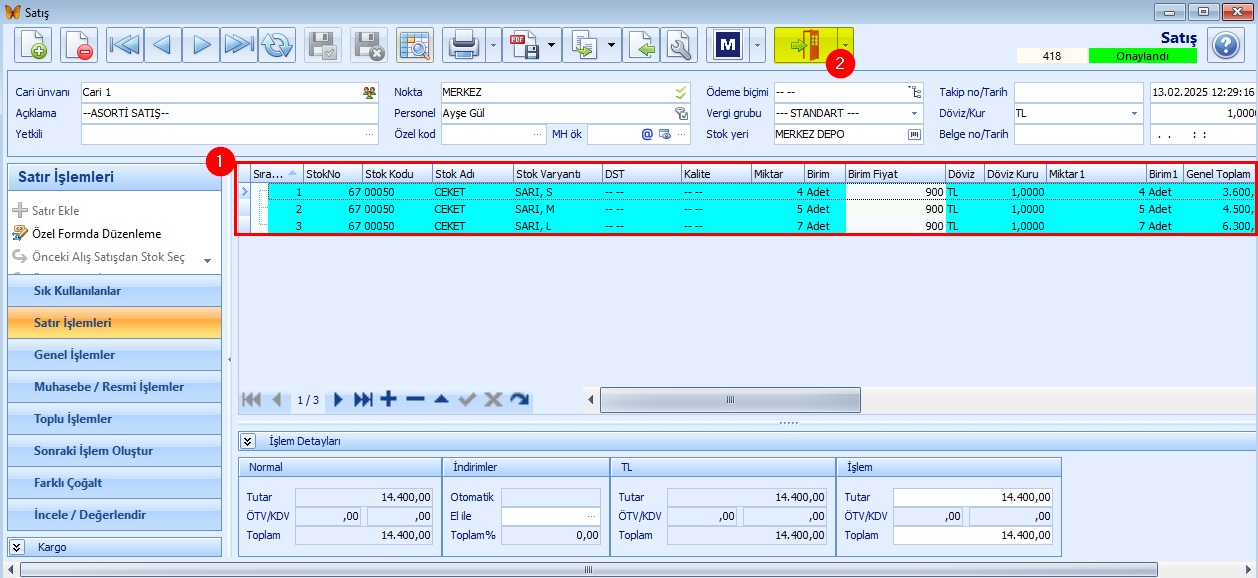Click the printer icon
The width and height of the screenshot is (1258, 578).
[x=464, y=45]
